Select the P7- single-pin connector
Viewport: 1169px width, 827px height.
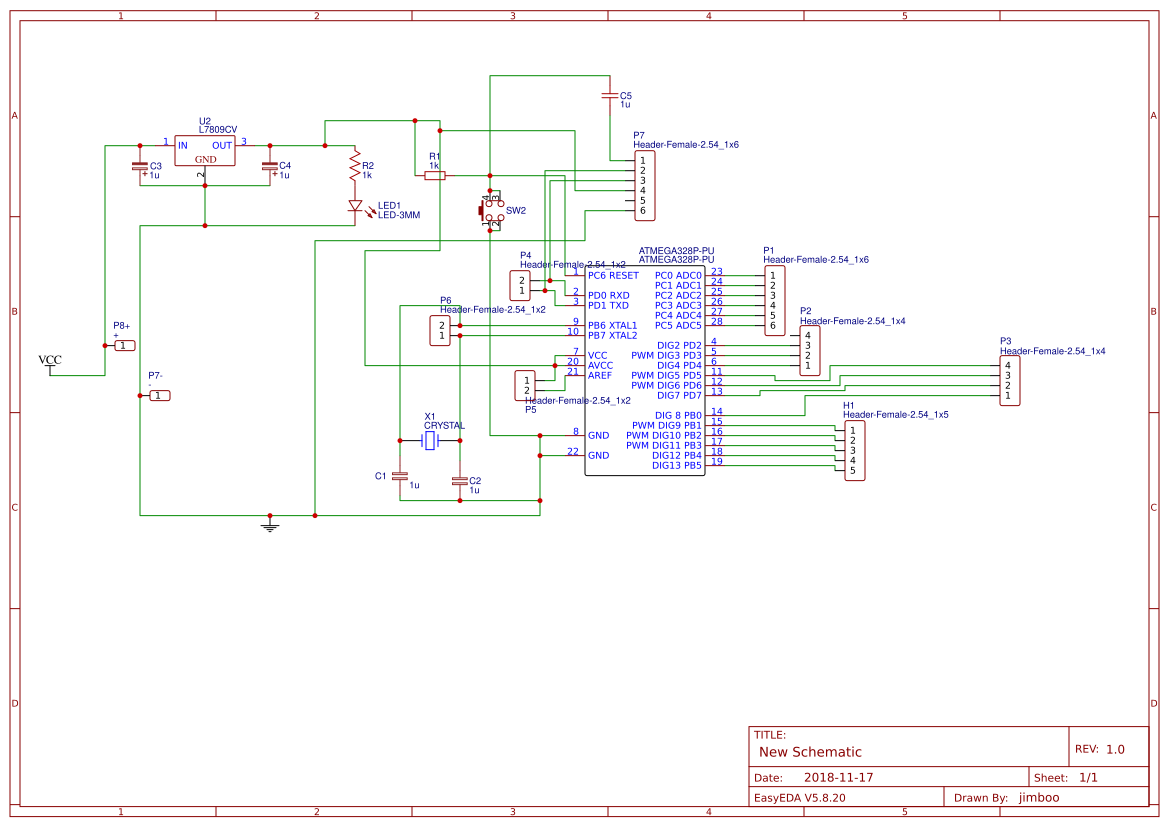pos(160,396)
